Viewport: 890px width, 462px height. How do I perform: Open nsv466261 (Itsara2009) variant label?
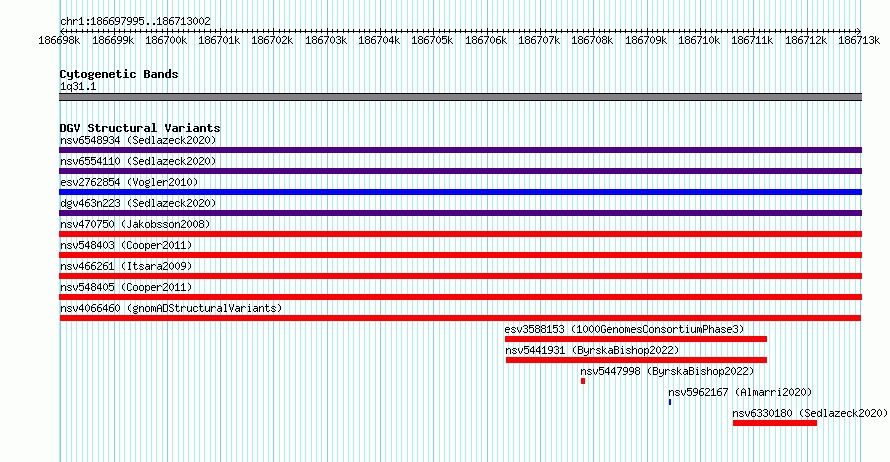(x=126, y=266)
